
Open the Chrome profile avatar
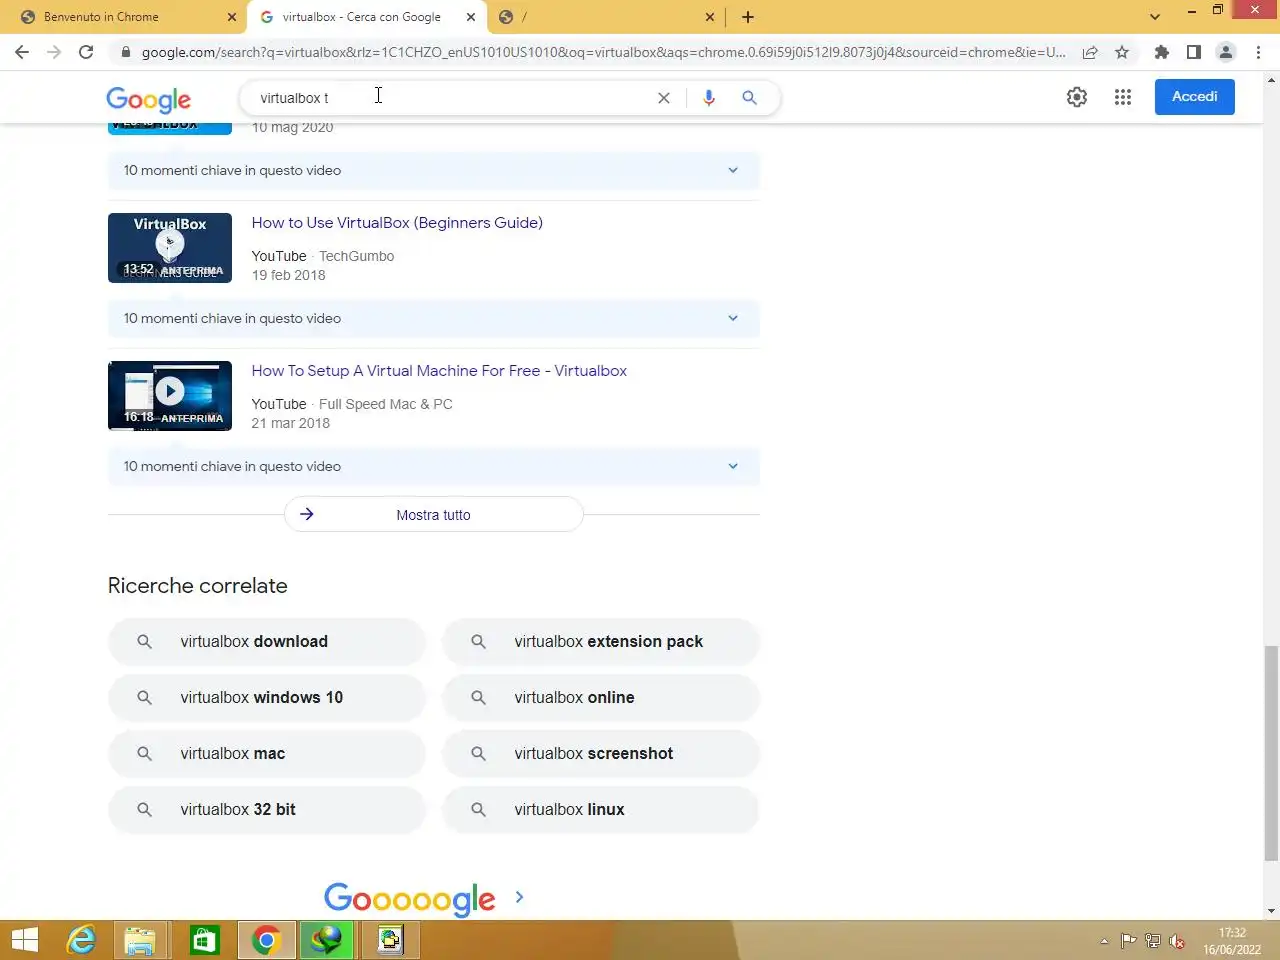(1226, 52)
